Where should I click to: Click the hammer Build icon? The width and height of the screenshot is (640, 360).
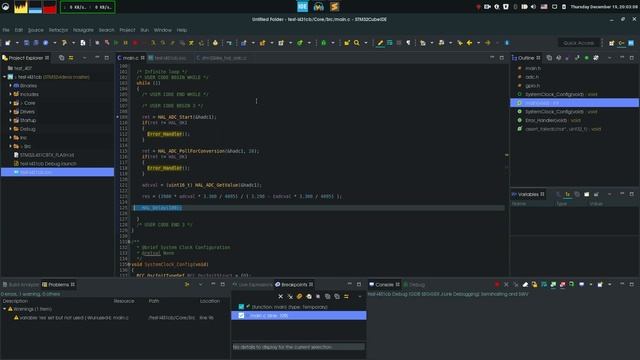[64, 43]
